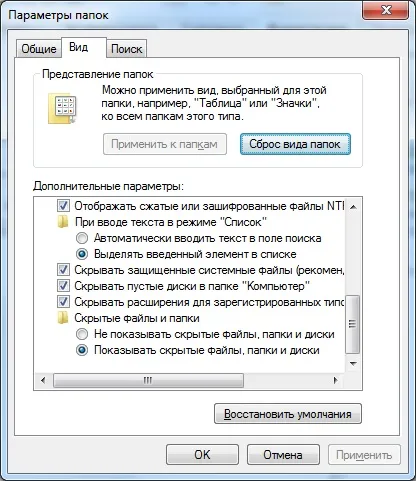This screenshot has width=417, height=481.
Task: Click the vertical scrollbar up arrow
Action: click(353, 207)
